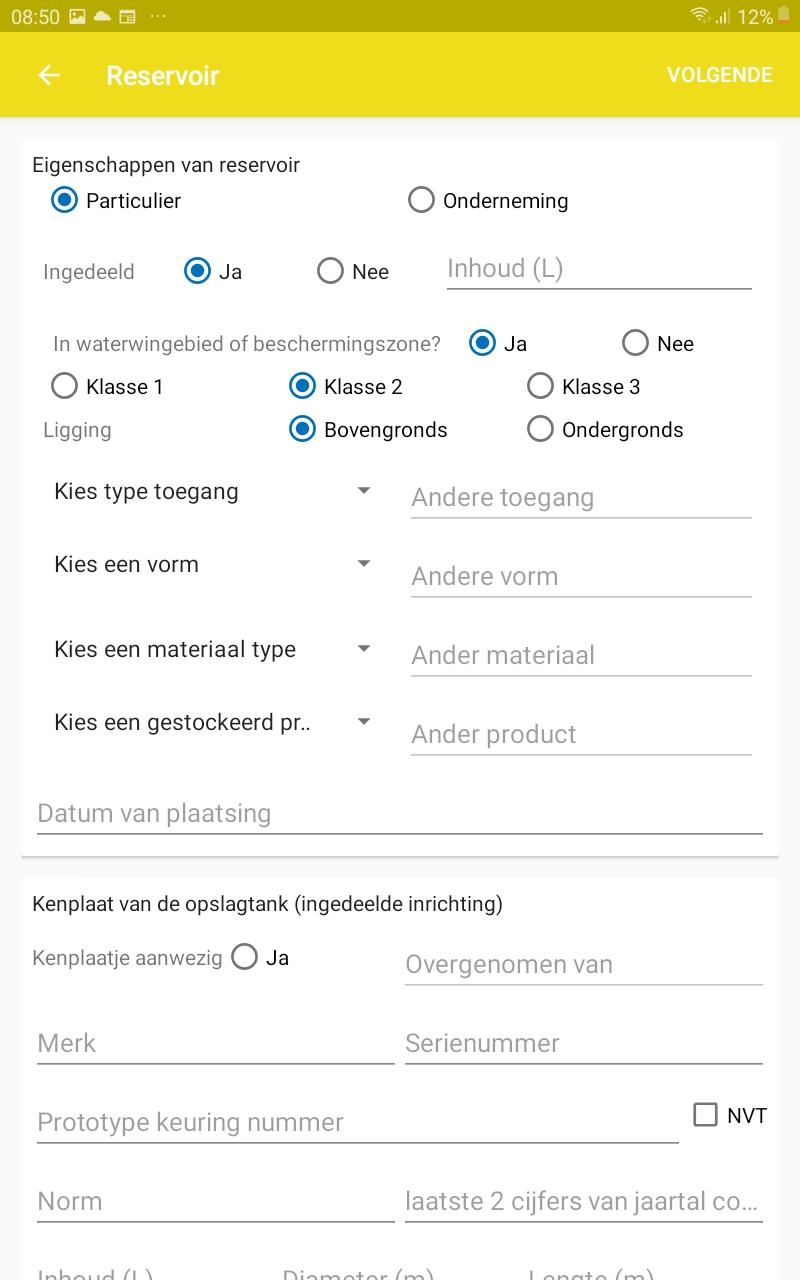Tap the Datum van plaatsing field
Screen dimensions: 800x1280
400,813
